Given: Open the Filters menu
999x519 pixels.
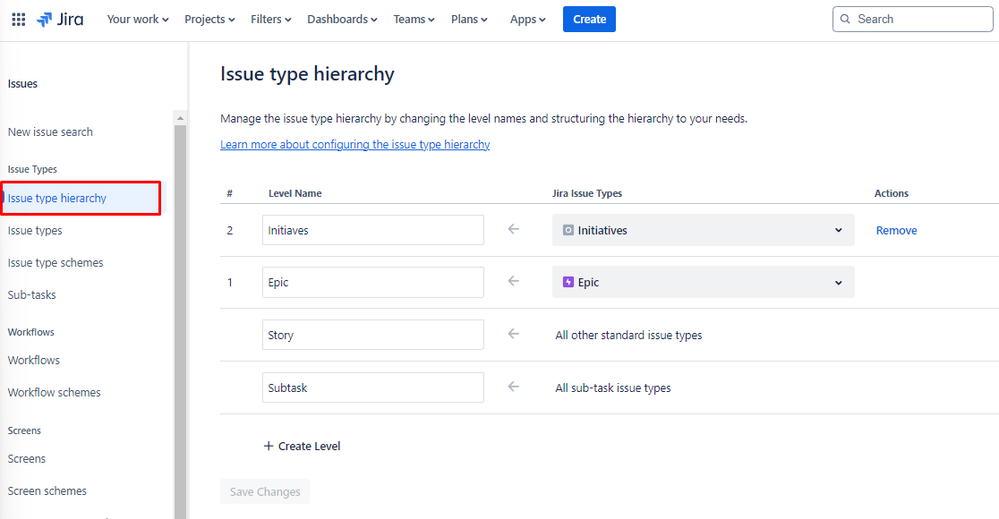Looking at the screenshot, I should tap(271, 19).
